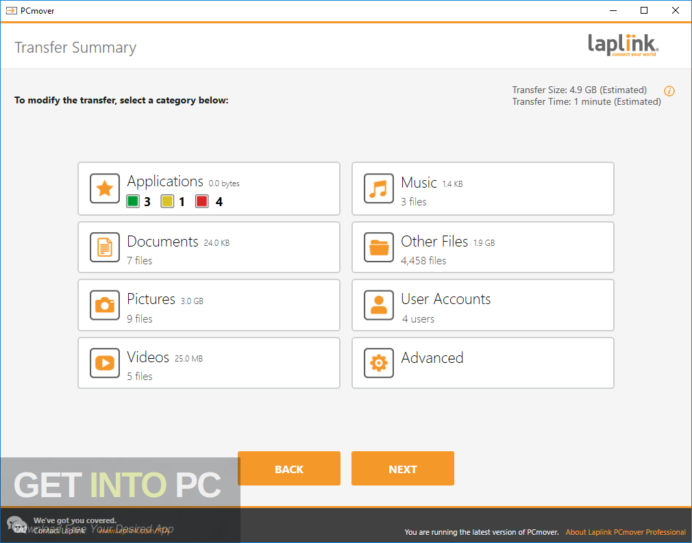
Task: Select the Pictures category title
Action: coord(151,299)
